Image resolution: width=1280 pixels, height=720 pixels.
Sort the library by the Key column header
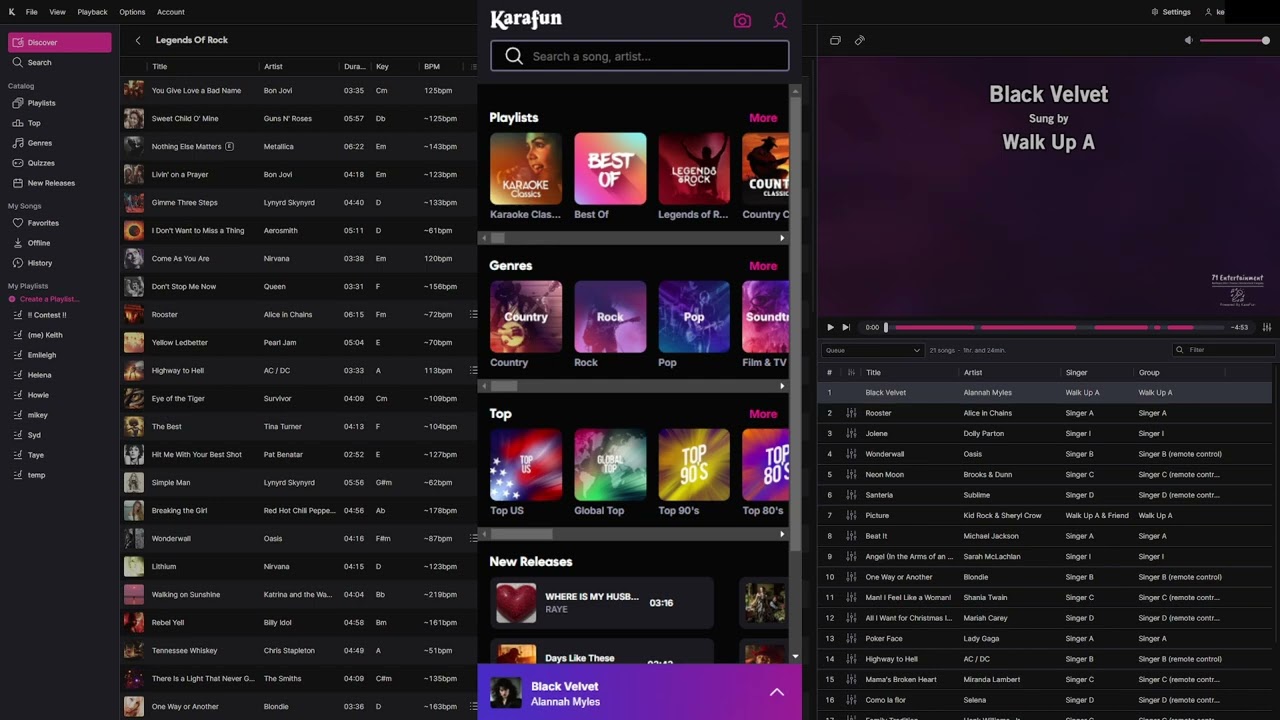pos(382,66)
